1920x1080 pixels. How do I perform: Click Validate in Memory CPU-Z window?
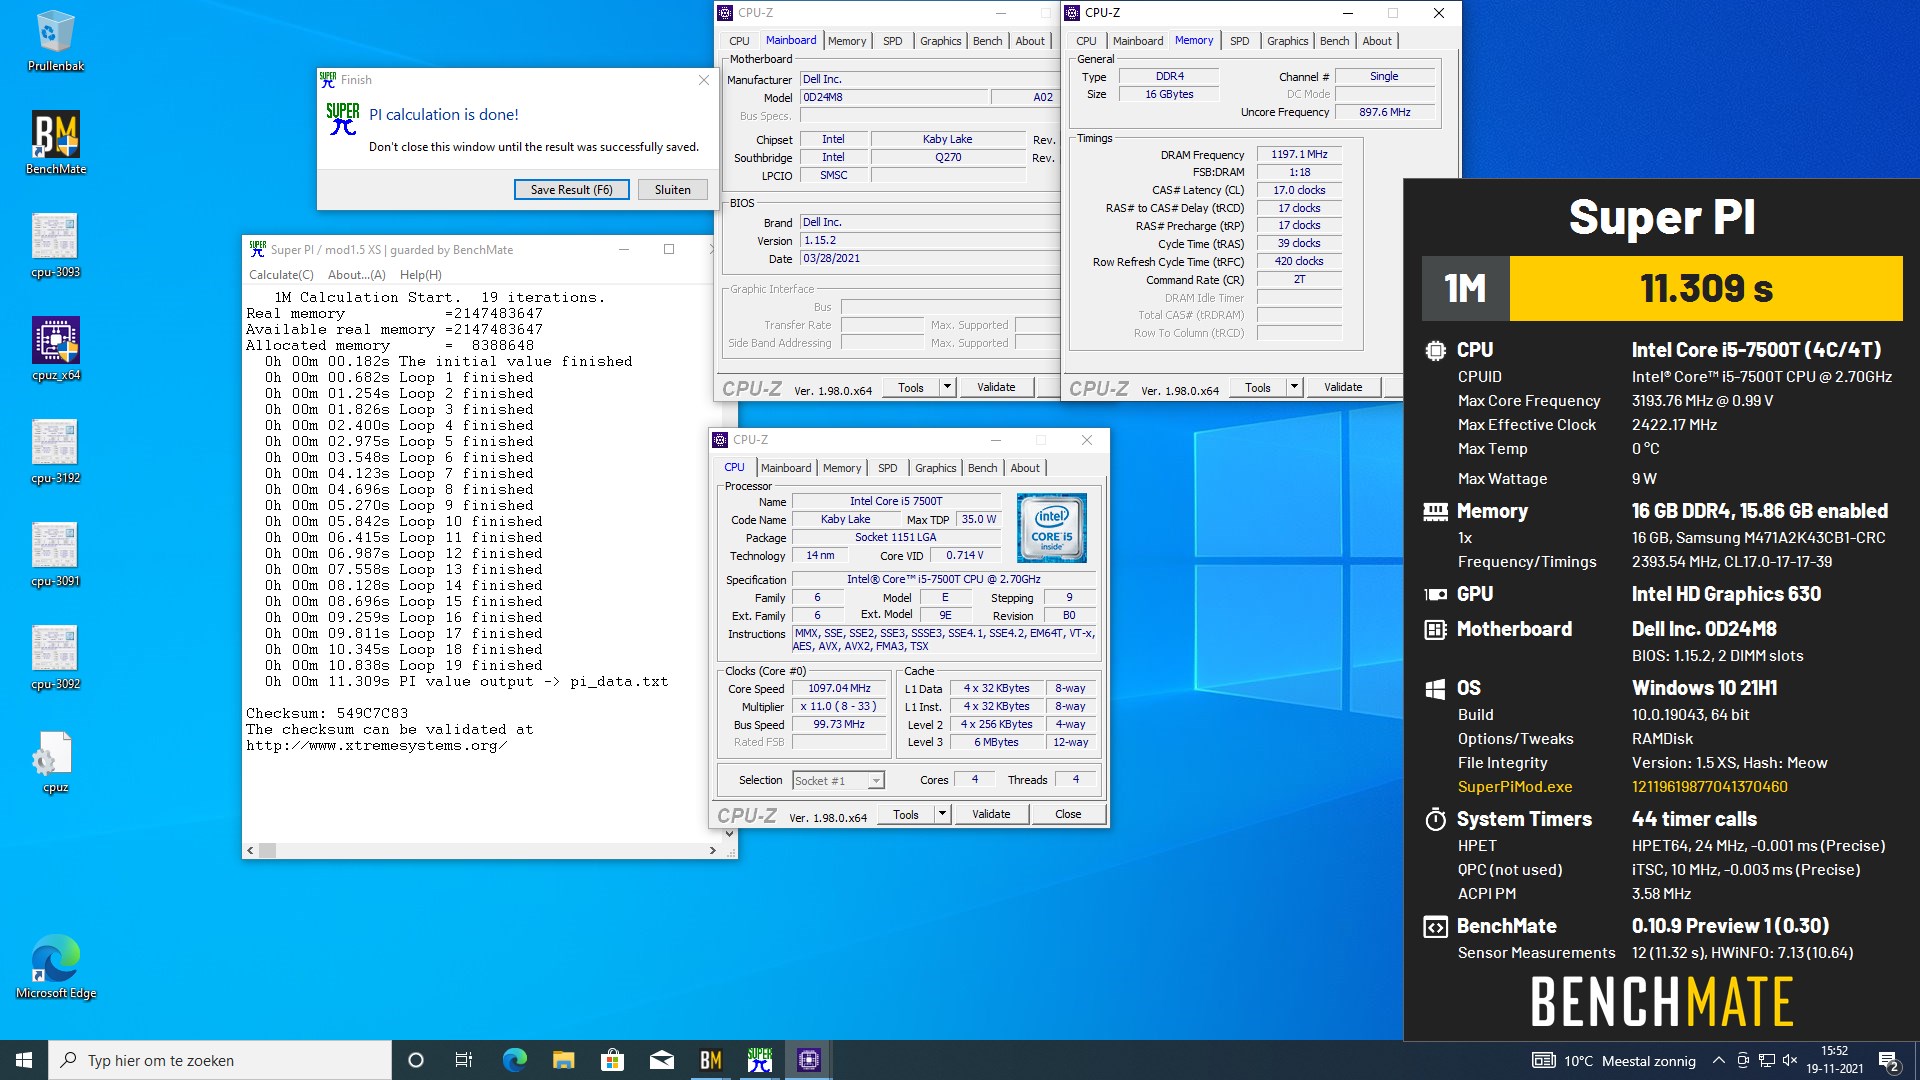pos(1343,387)
